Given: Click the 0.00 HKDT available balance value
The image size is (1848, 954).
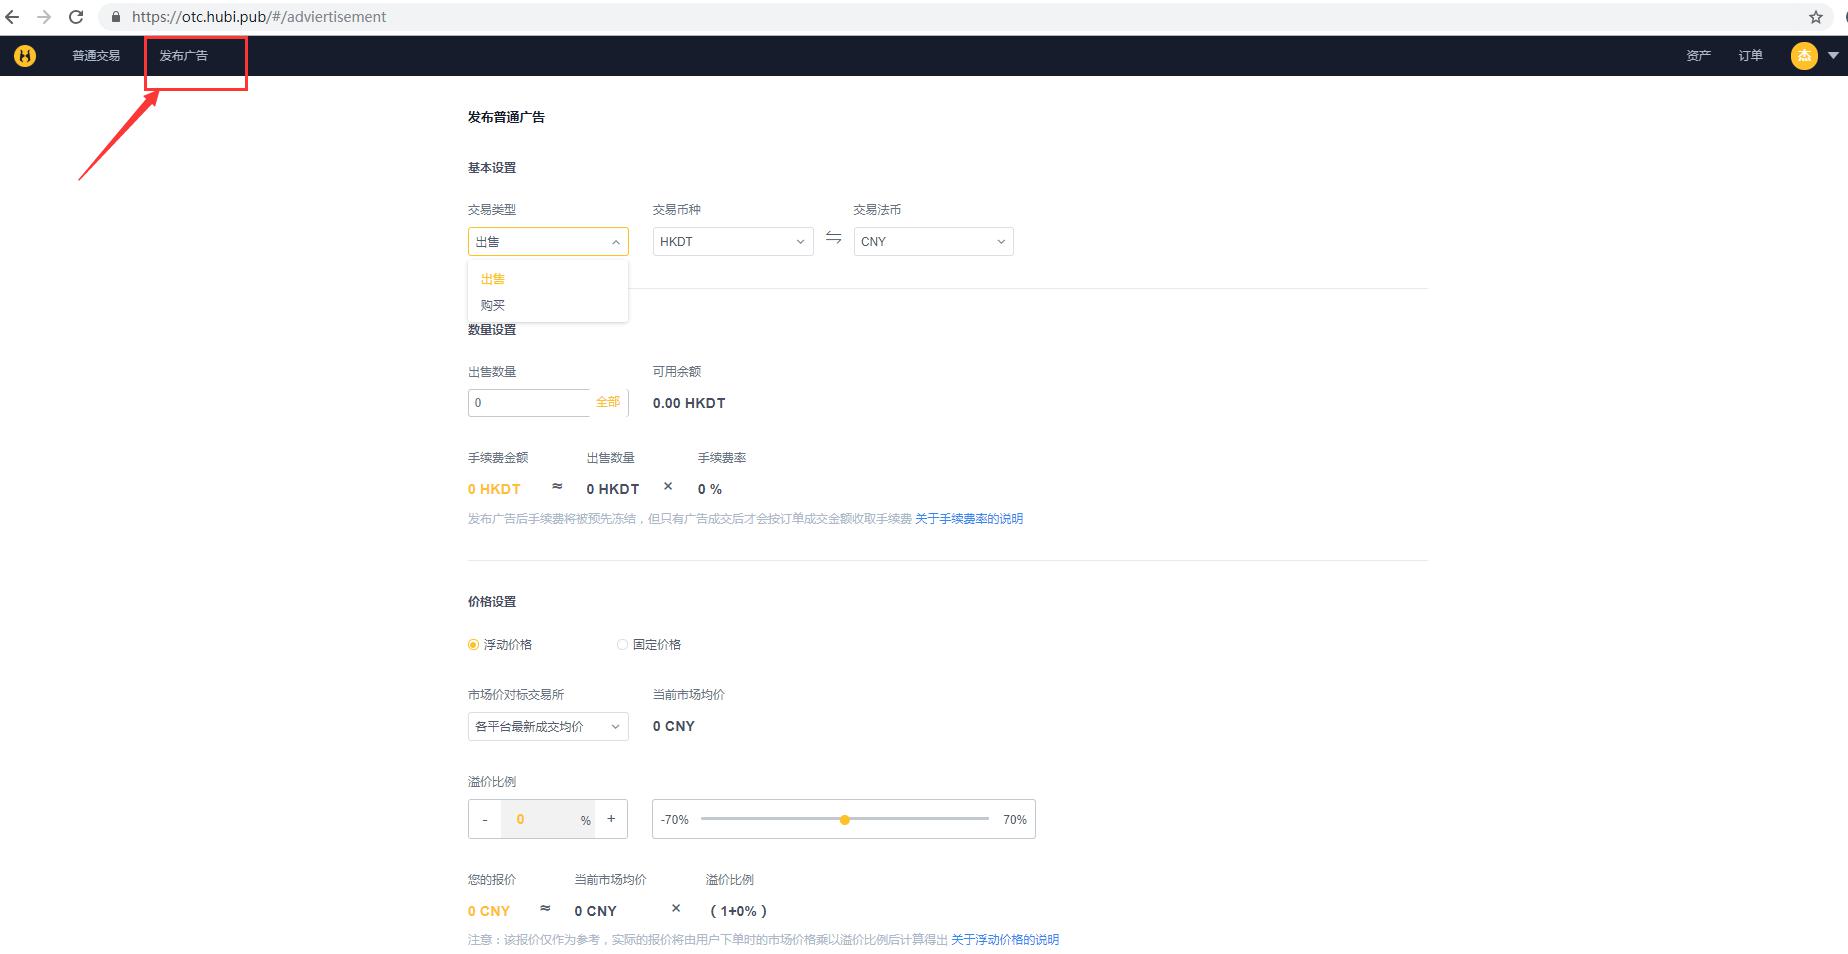Looking at the screenshot, I should (x=689, y=403).
